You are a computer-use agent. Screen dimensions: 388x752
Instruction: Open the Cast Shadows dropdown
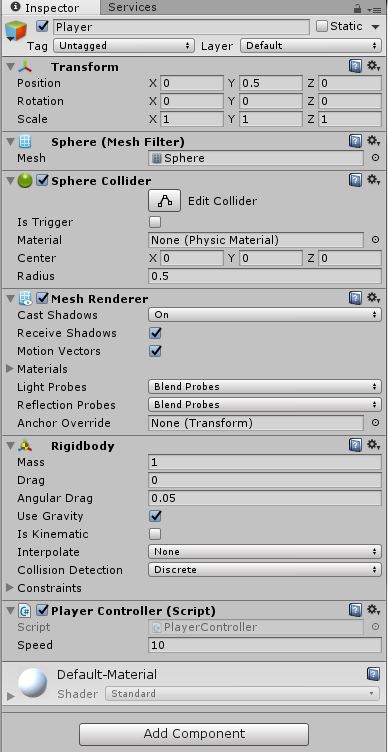point(265,315)
